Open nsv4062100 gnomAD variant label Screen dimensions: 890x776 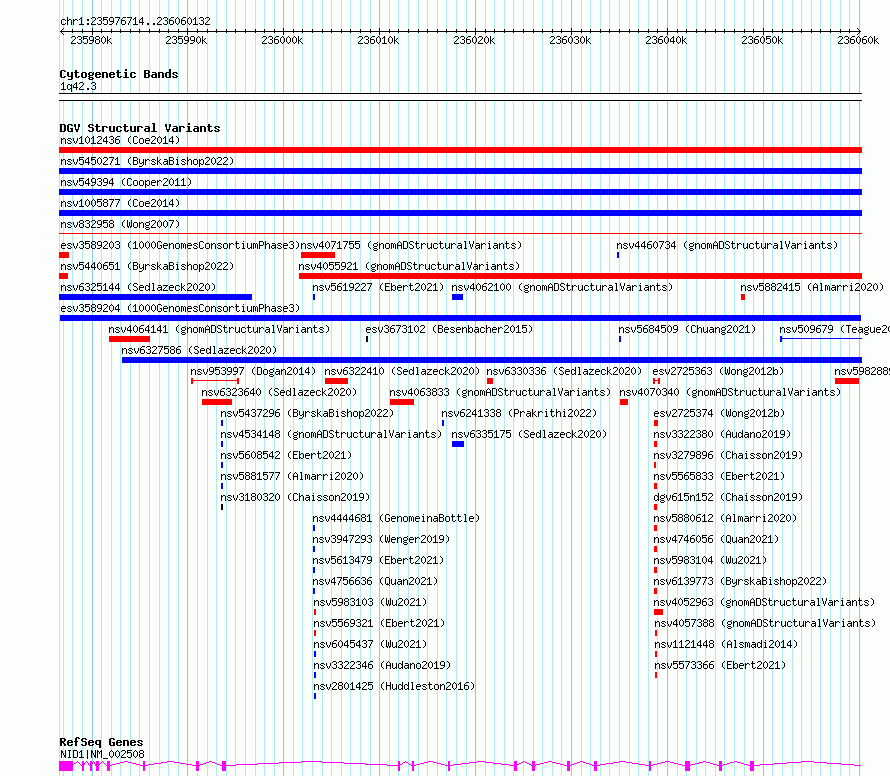click(562, 287)
